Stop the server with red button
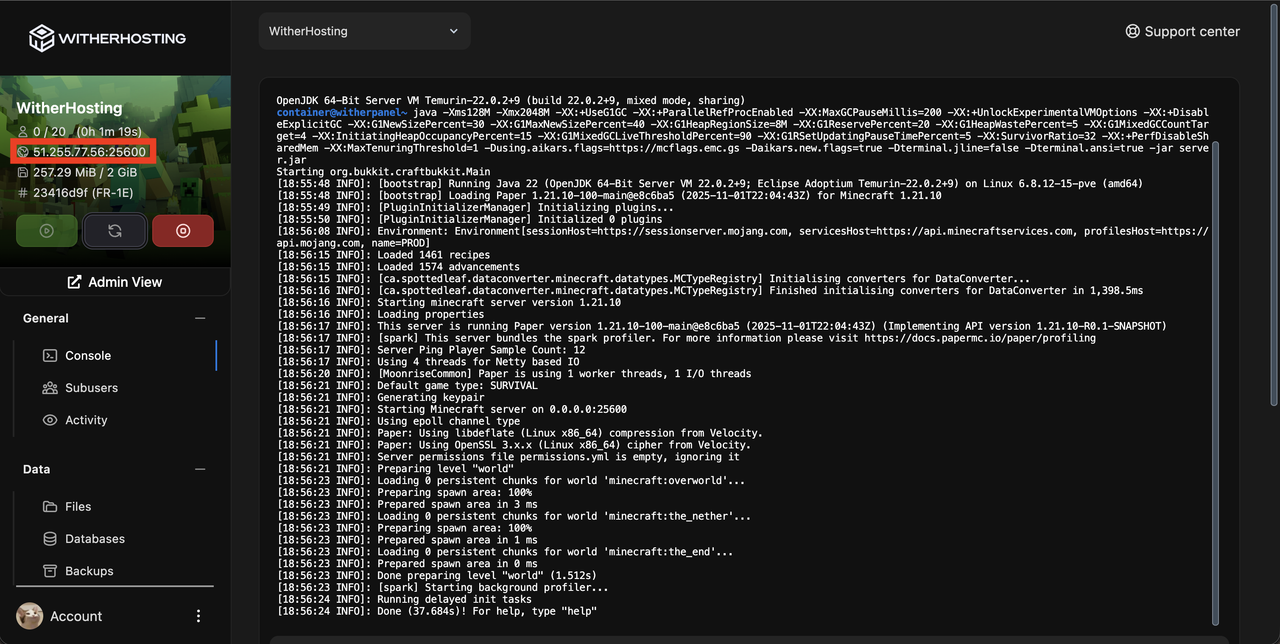 tap(183, 230)
